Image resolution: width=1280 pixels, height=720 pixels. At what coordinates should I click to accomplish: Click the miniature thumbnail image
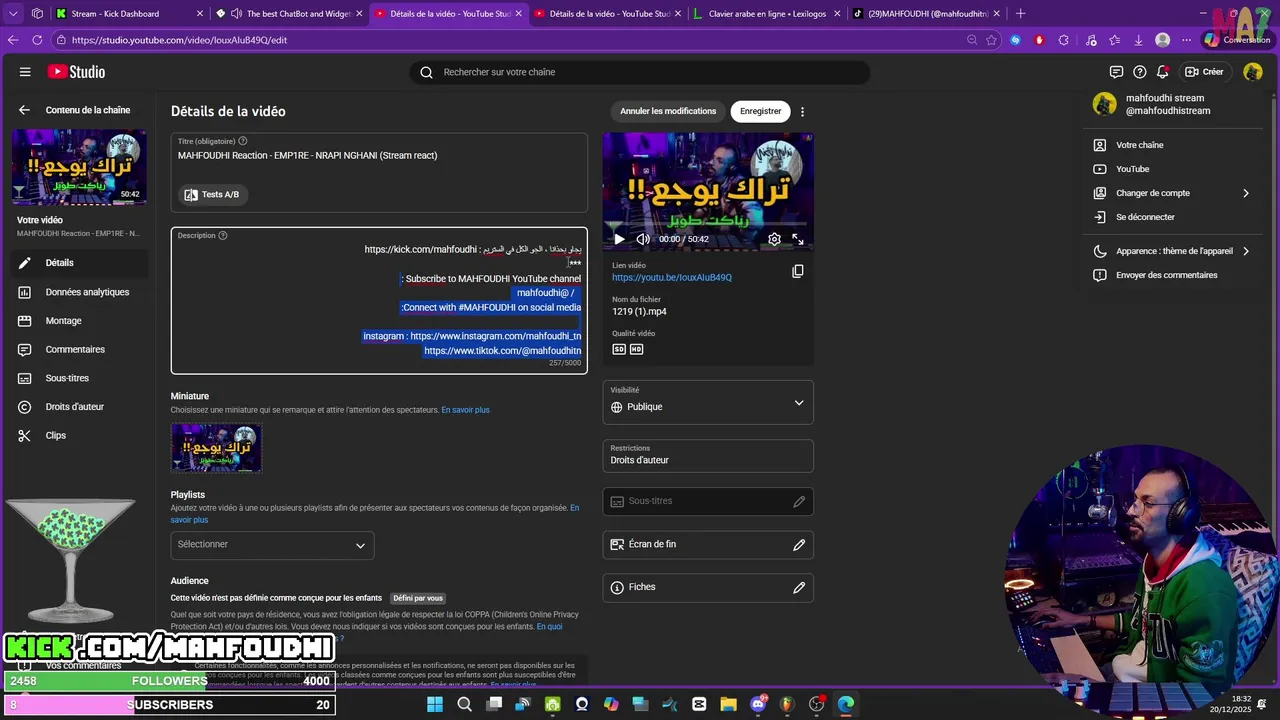pyautogui.click(x=216, y=447)
